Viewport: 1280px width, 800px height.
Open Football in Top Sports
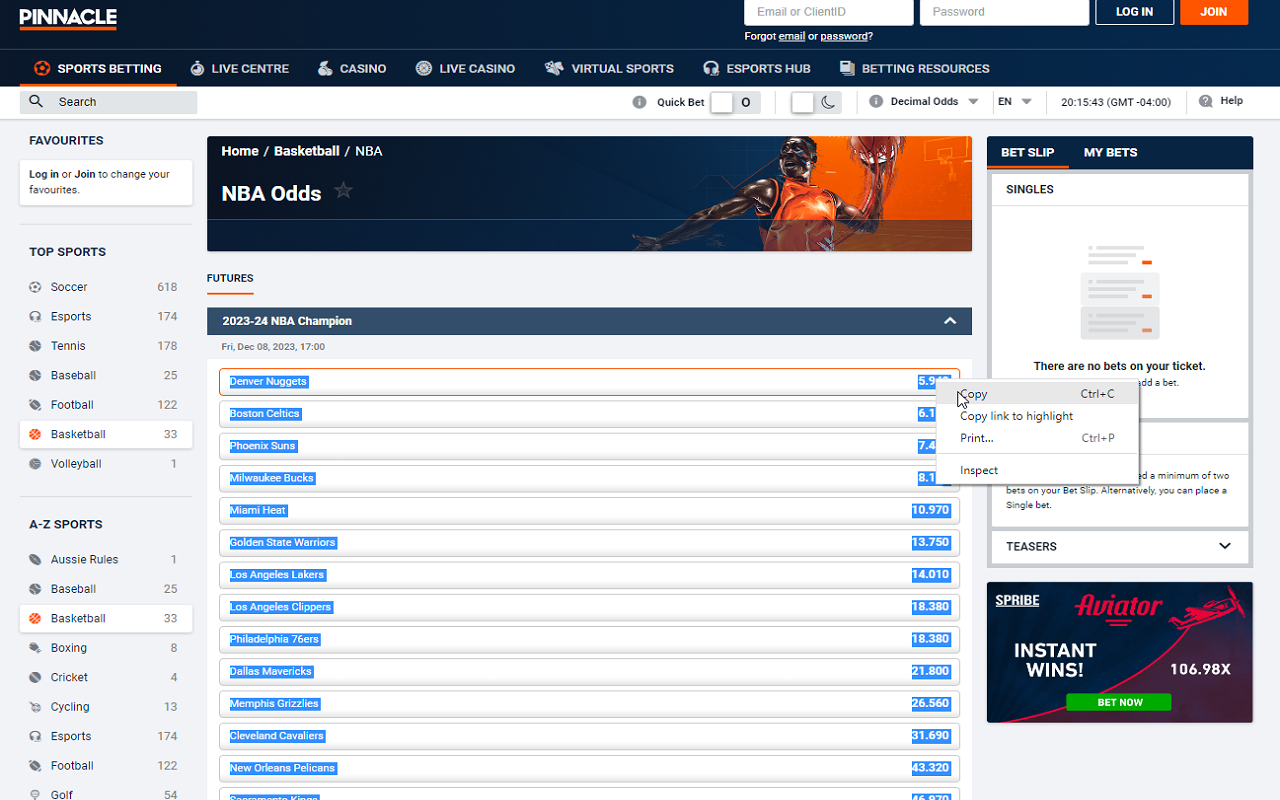(106, 405)
